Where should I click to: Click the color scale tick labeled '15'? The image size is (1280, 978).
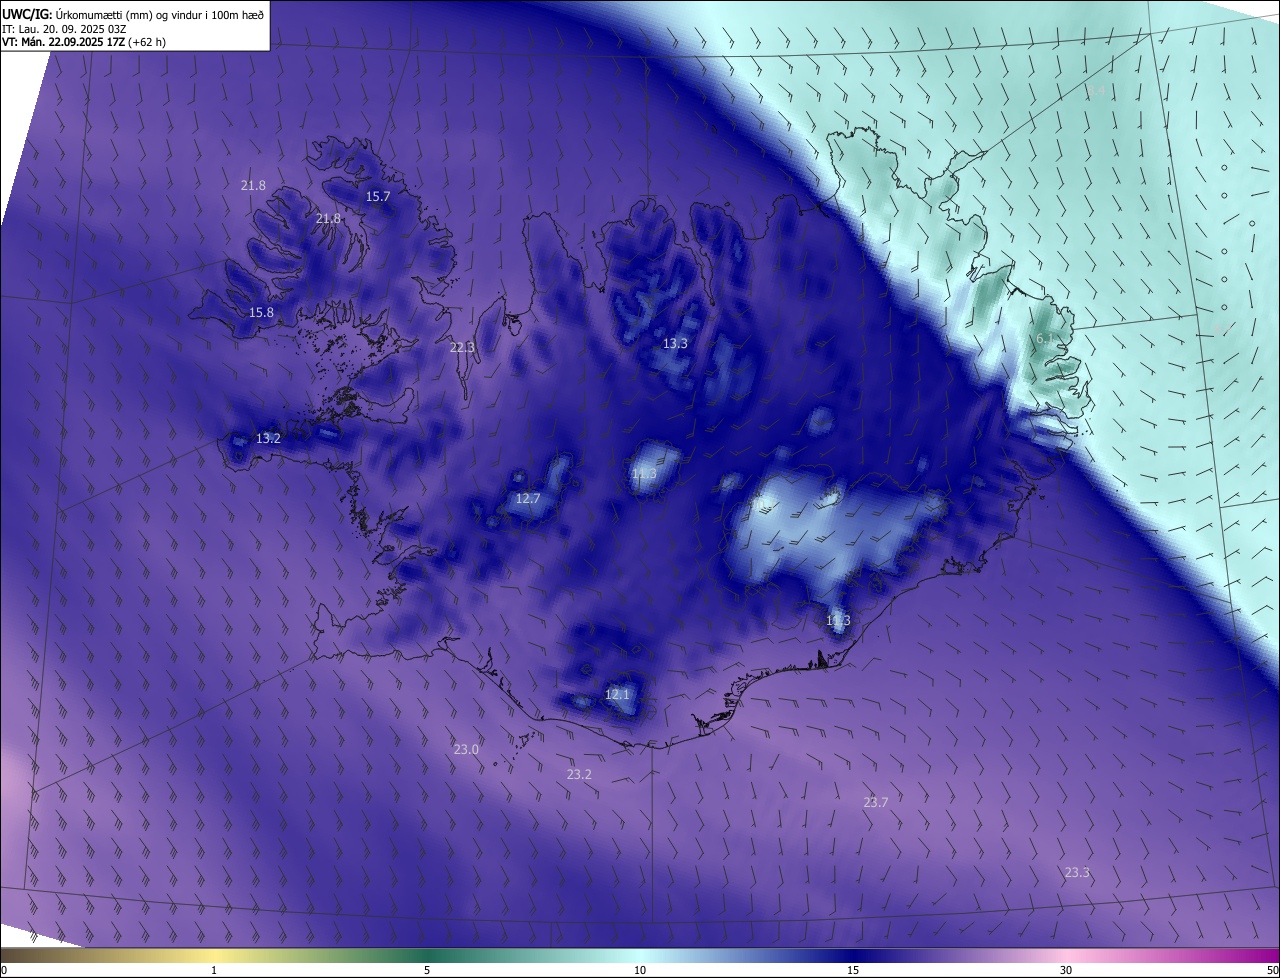tap(853, 970)
